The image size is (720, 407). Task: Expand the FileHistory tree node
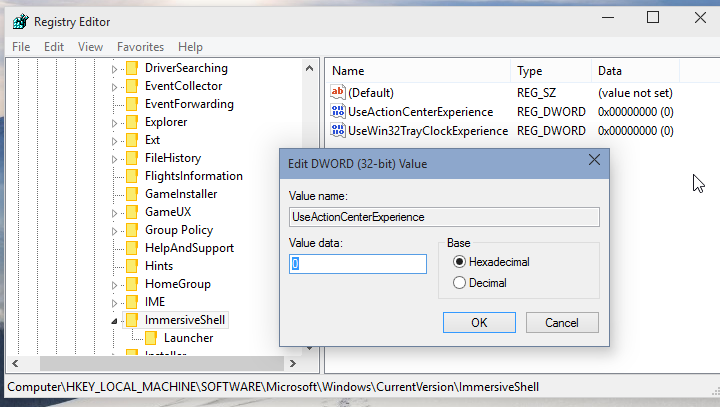point(114,159)
